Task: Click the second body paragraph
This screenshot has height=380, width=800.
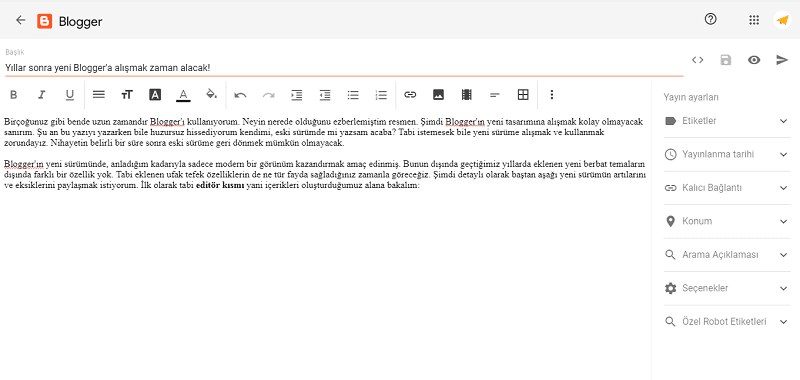Action: tap(325, 175)
